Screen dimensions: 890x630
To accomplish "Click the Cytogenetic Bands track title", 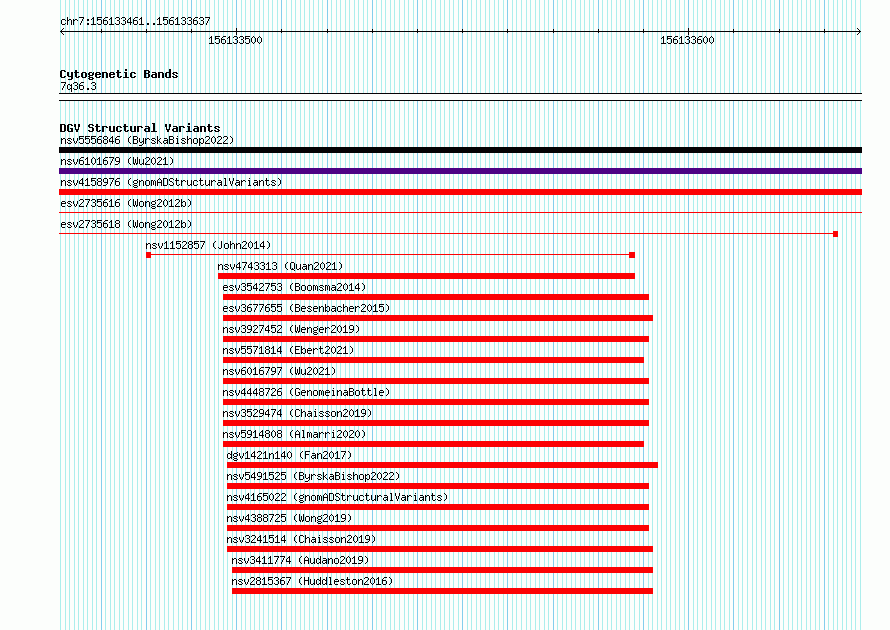I will coord(119,74).
